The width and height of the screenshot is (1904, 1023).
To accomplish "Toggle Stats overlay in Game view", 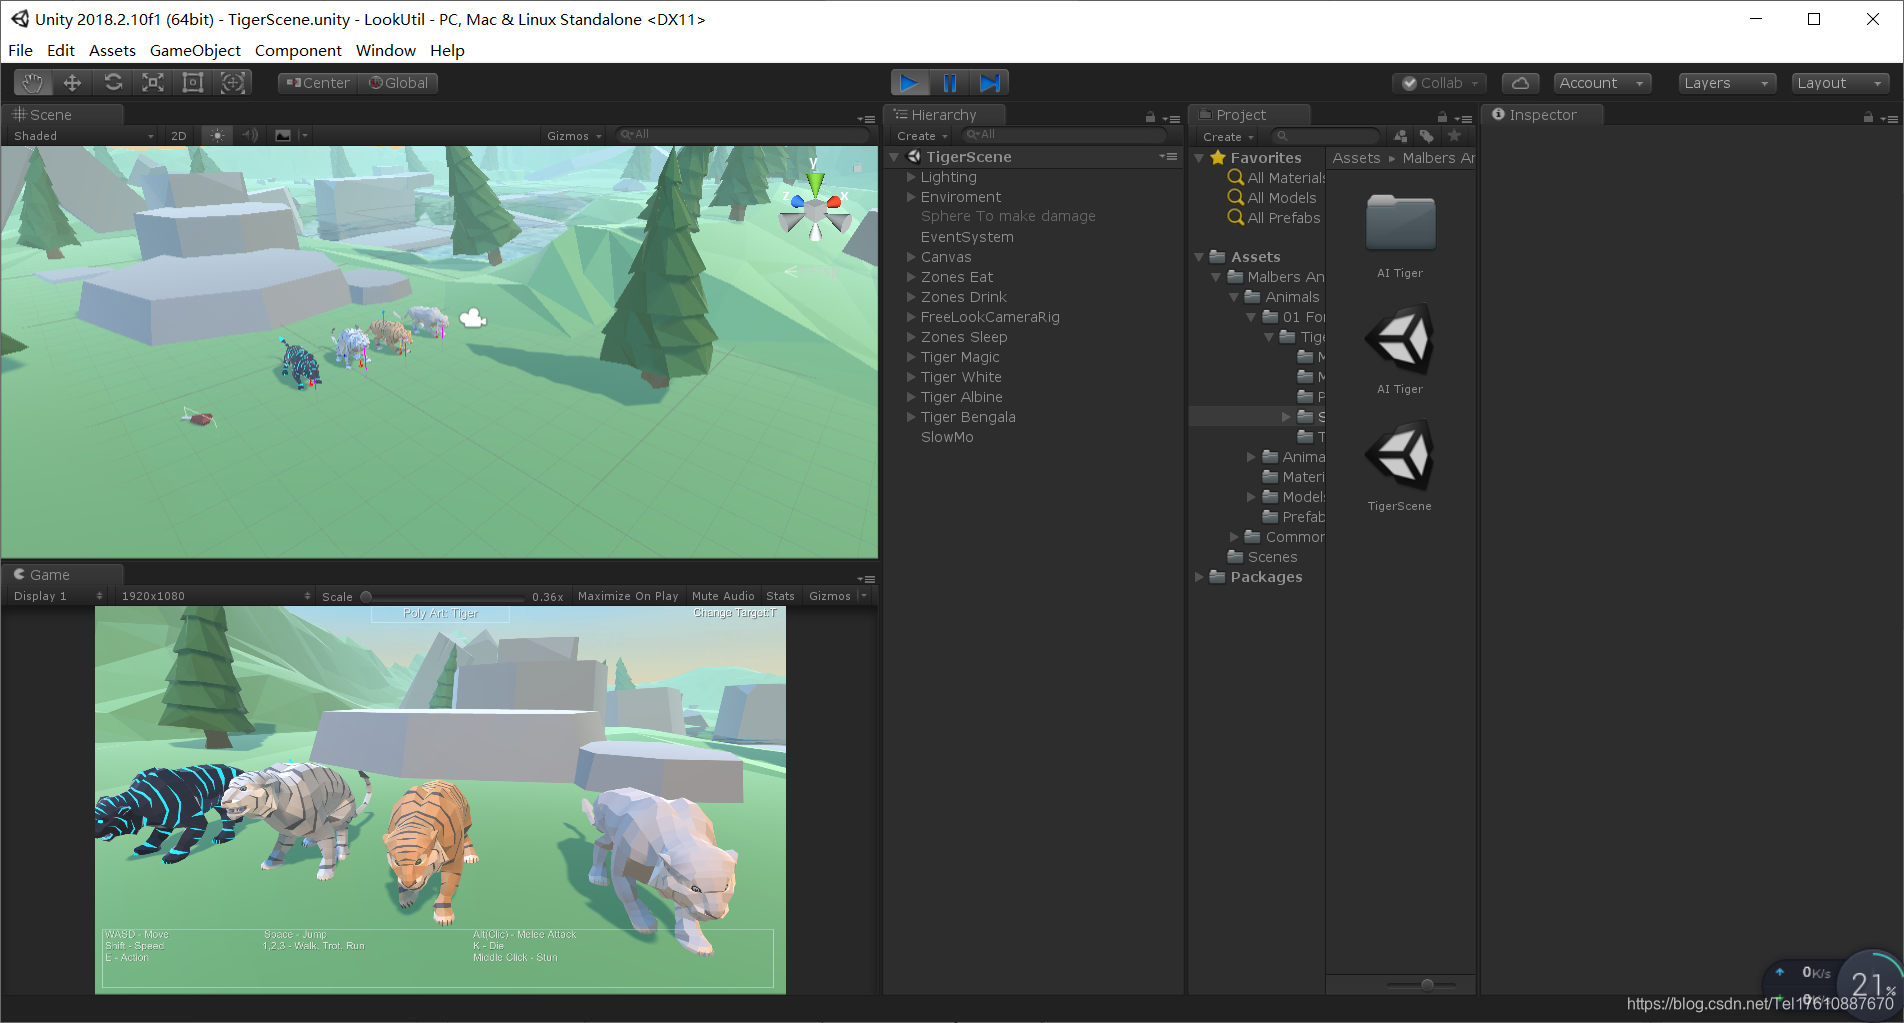I will [x=780, y=596].
